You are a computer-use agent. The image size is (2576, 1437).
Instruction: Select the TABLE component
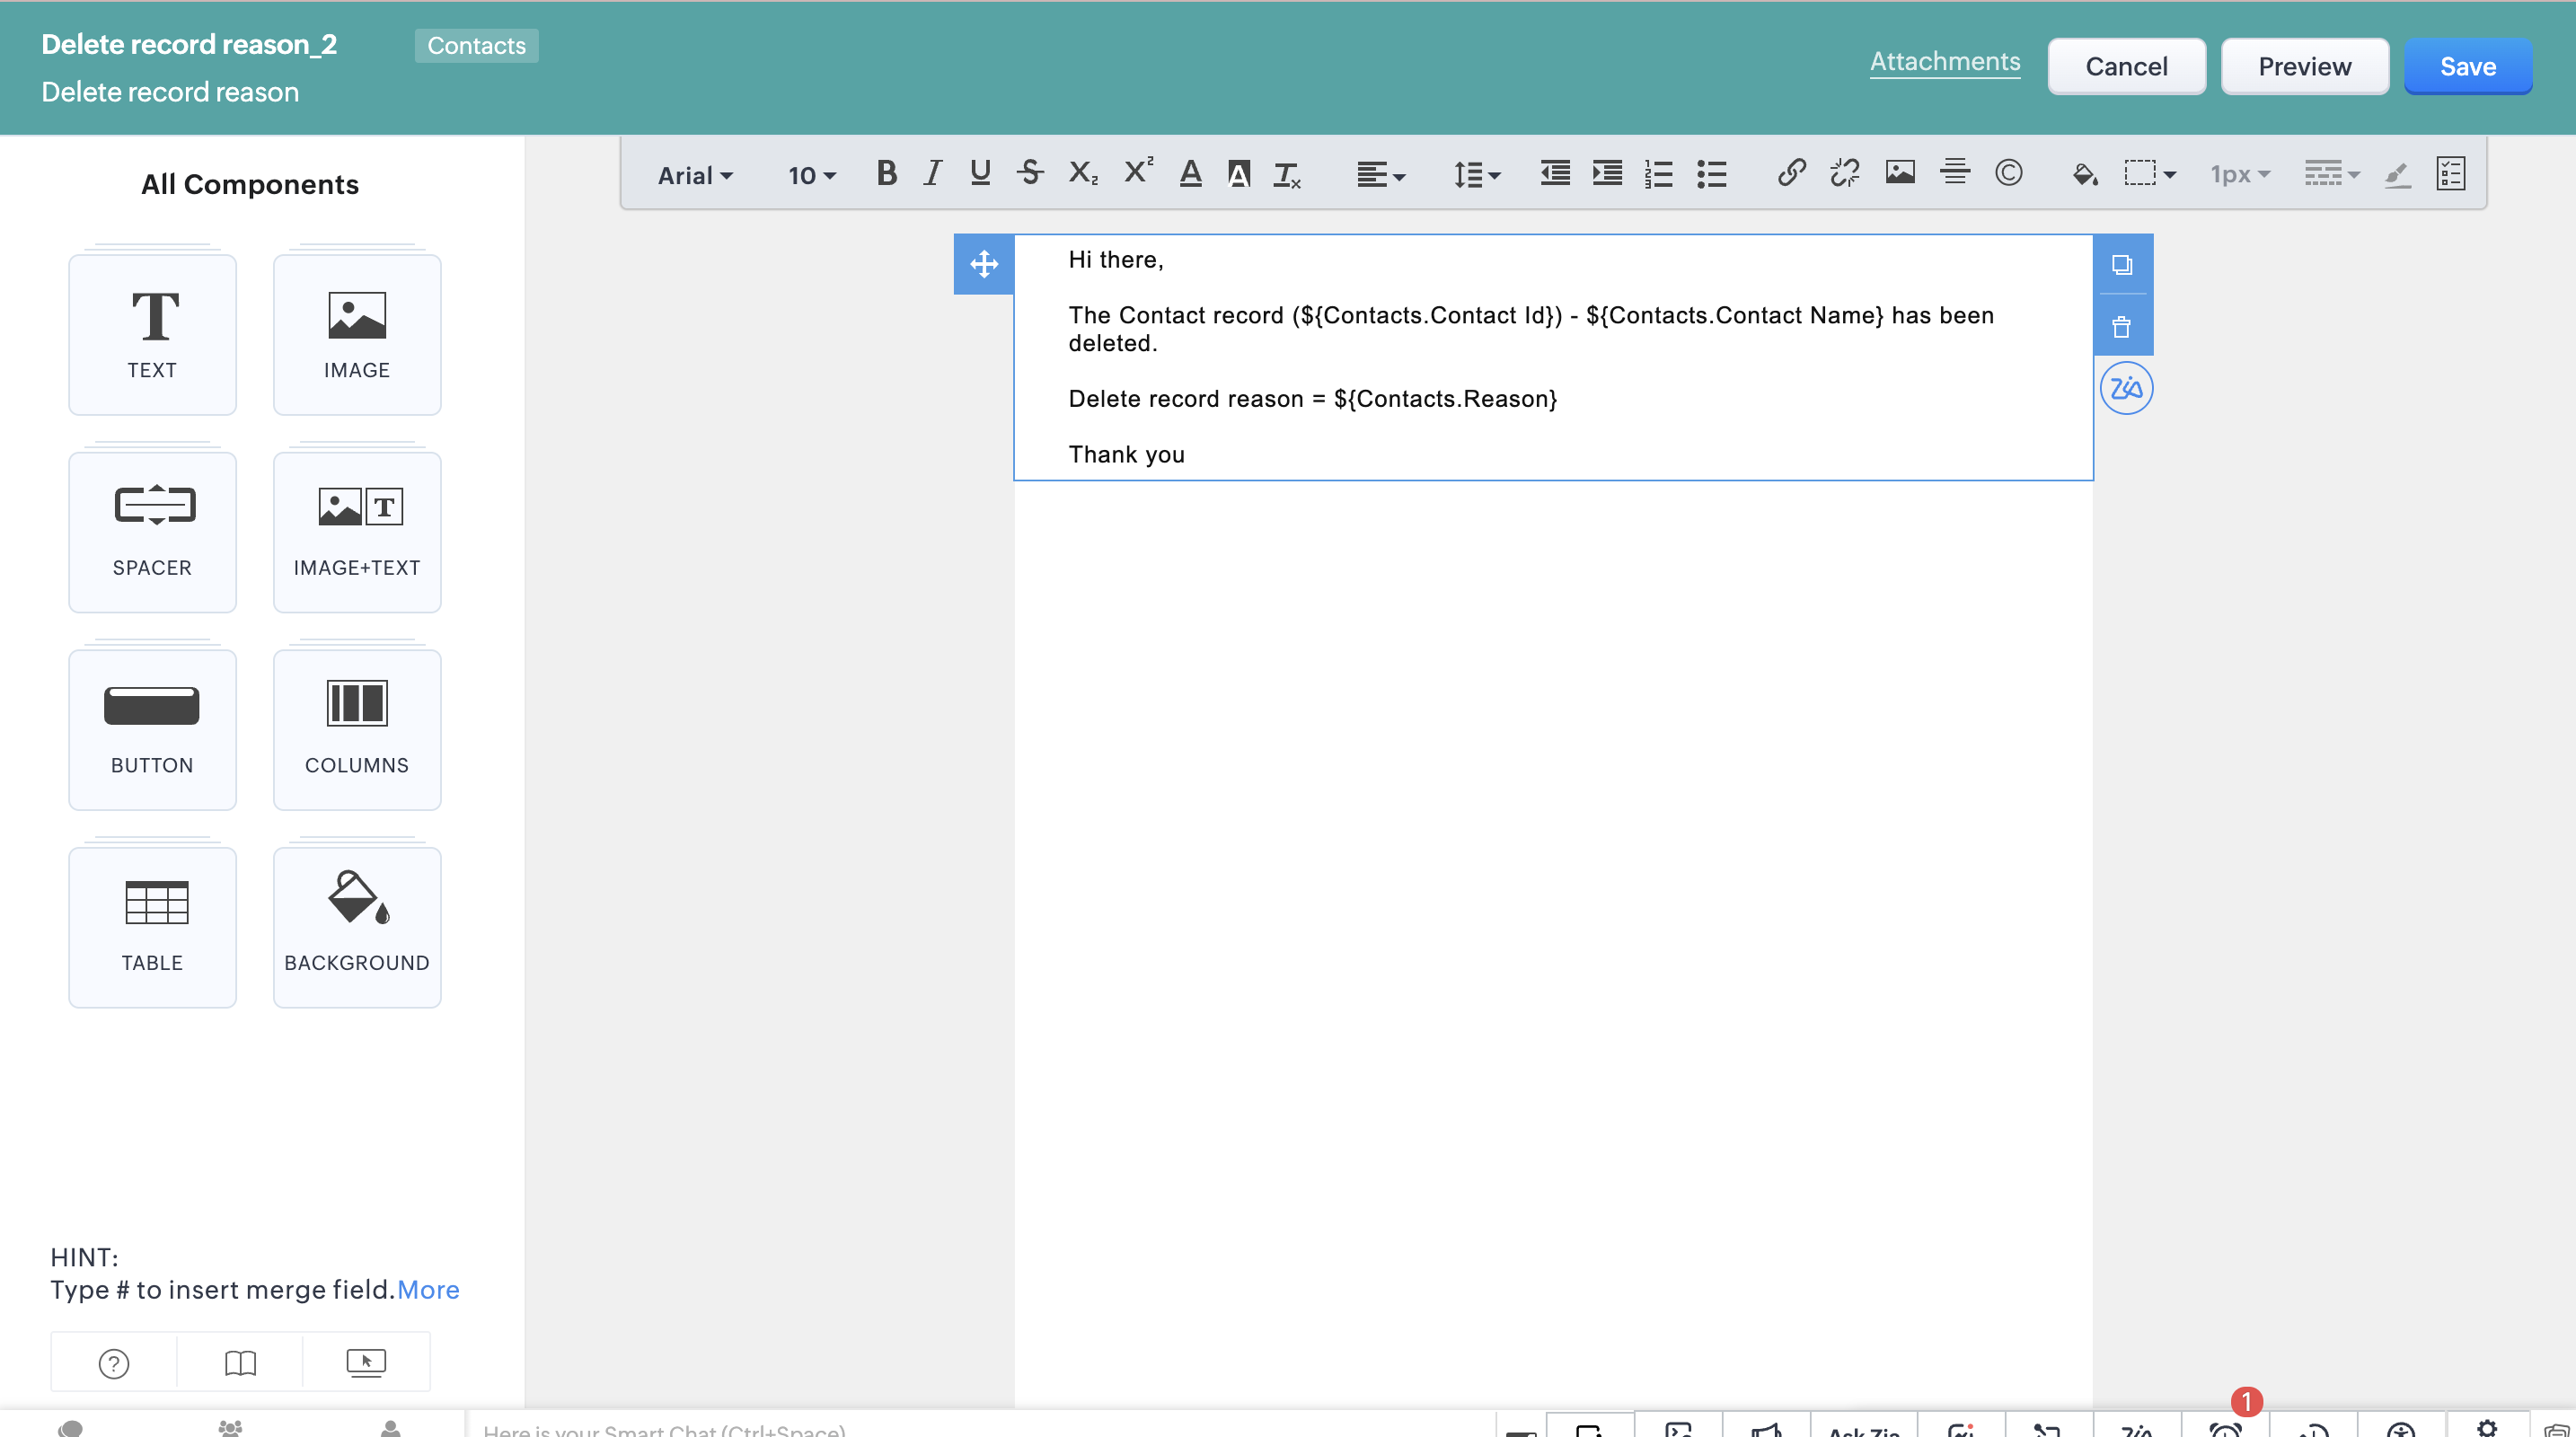[x=152, y=927]
